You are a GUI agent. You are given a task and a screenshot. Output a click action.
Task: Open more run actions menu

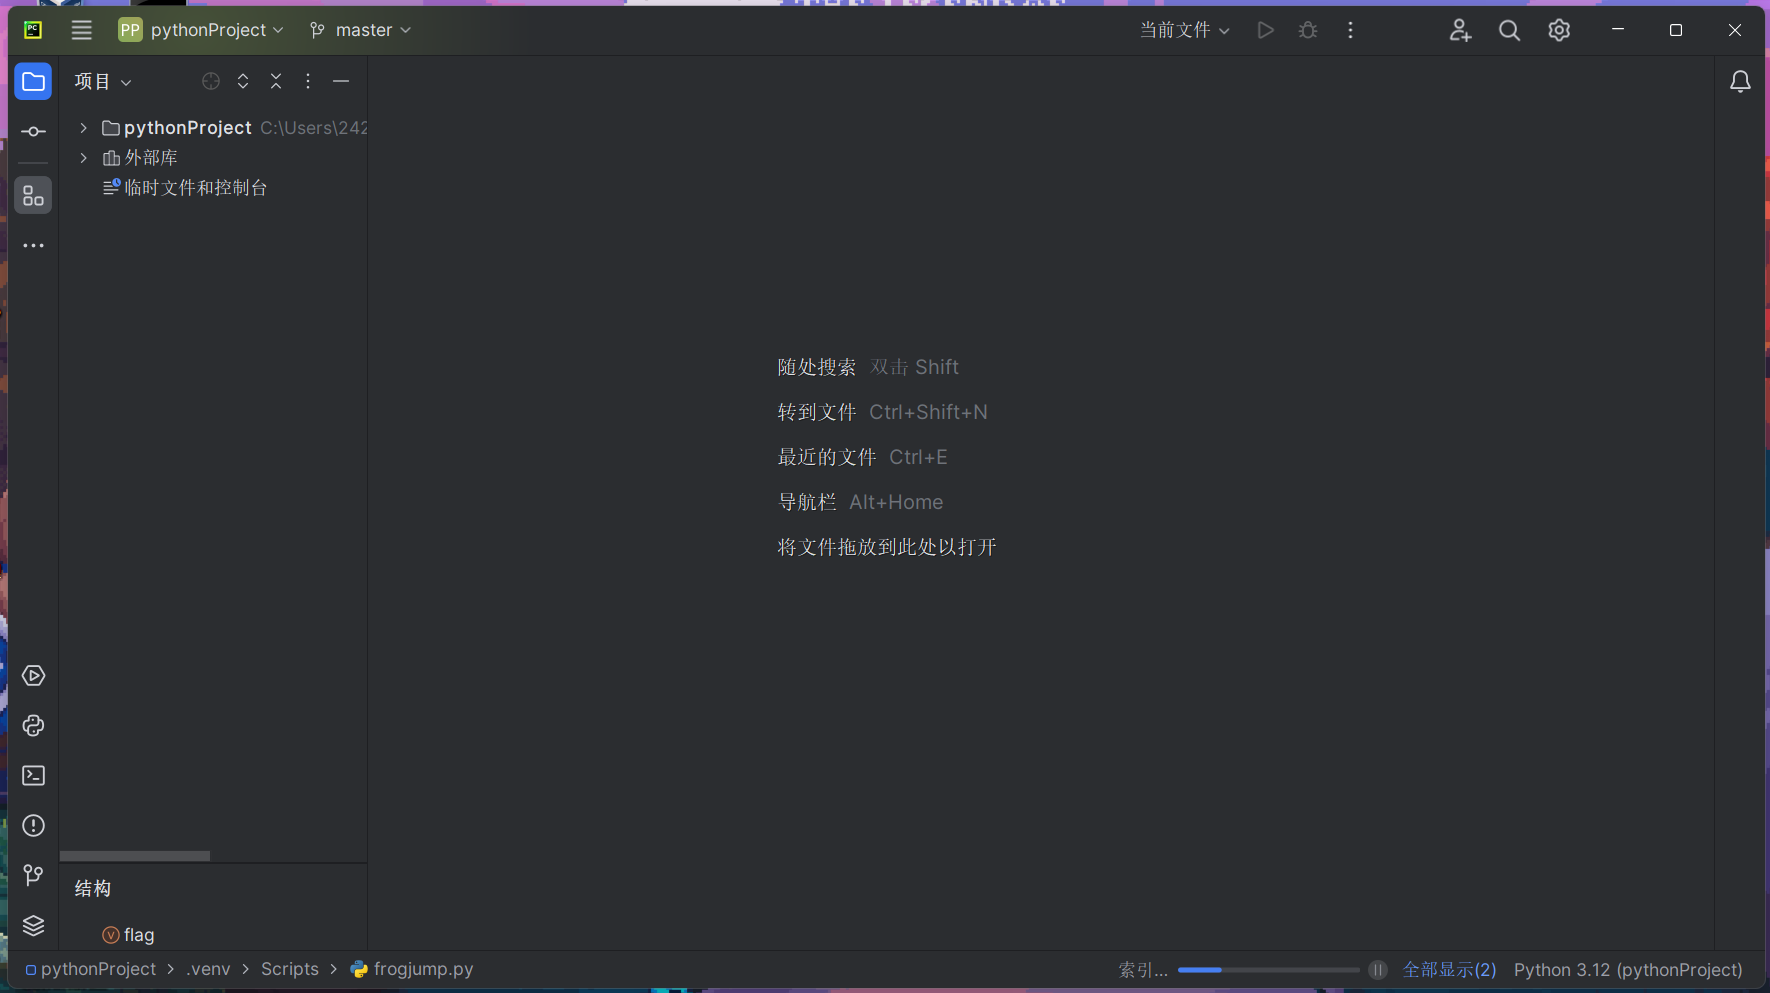1351,30
